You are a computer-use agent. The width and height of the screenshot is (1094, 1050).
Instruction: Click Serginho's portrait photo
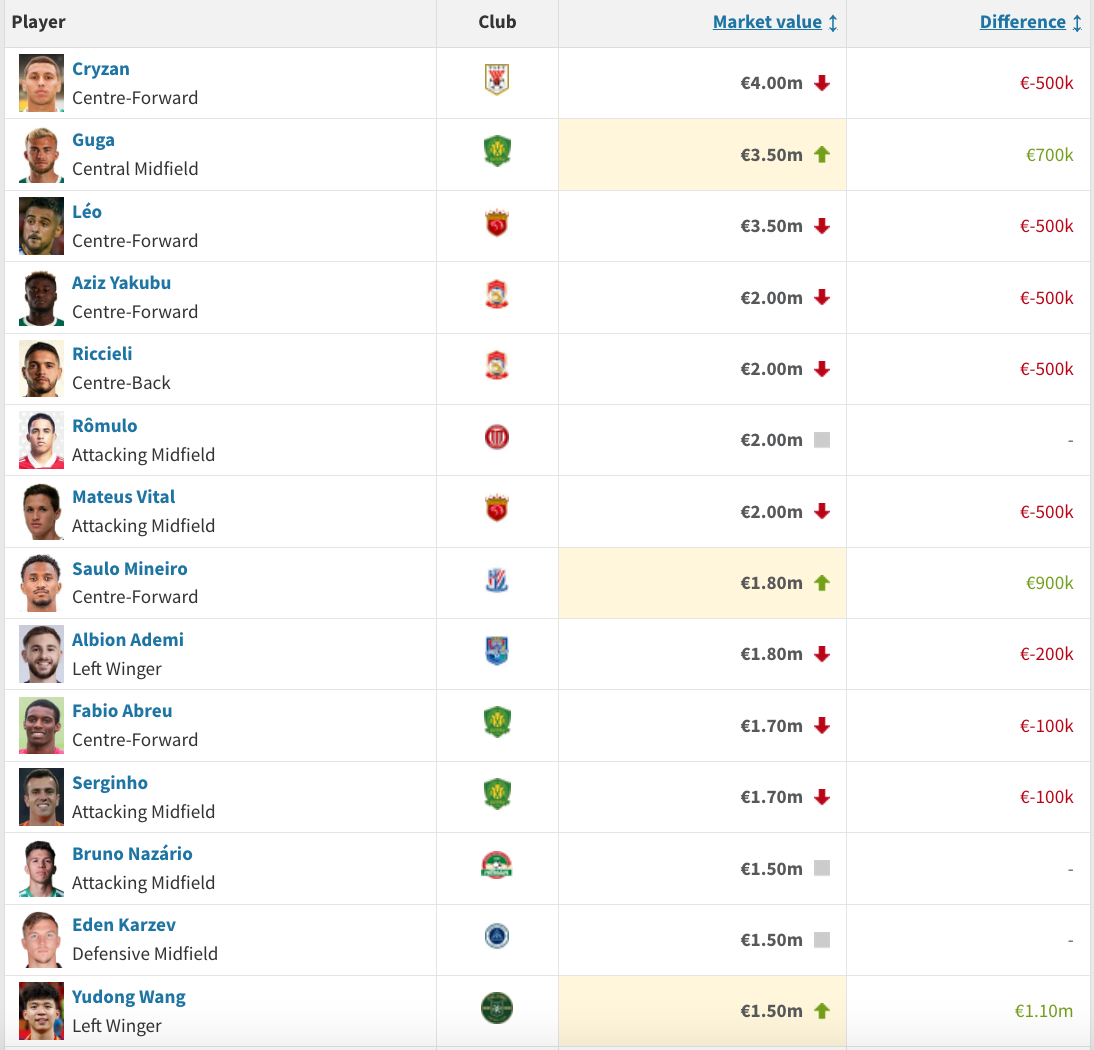pyautogui.click(x=41, y=797)
